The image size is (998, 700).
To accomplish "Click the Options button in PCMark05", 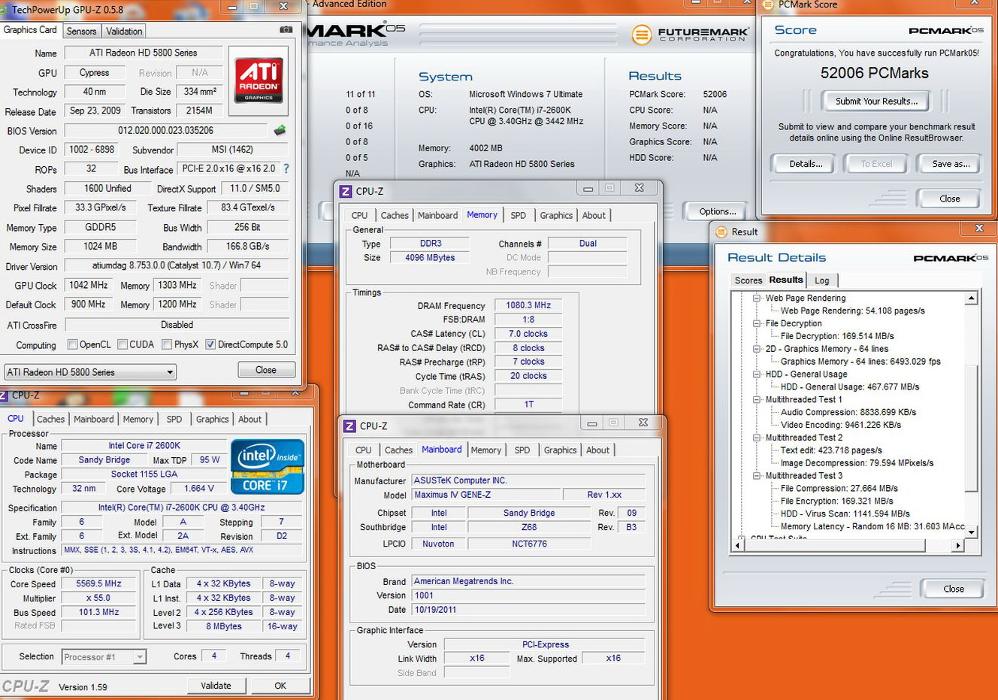I will pos(717,211).
